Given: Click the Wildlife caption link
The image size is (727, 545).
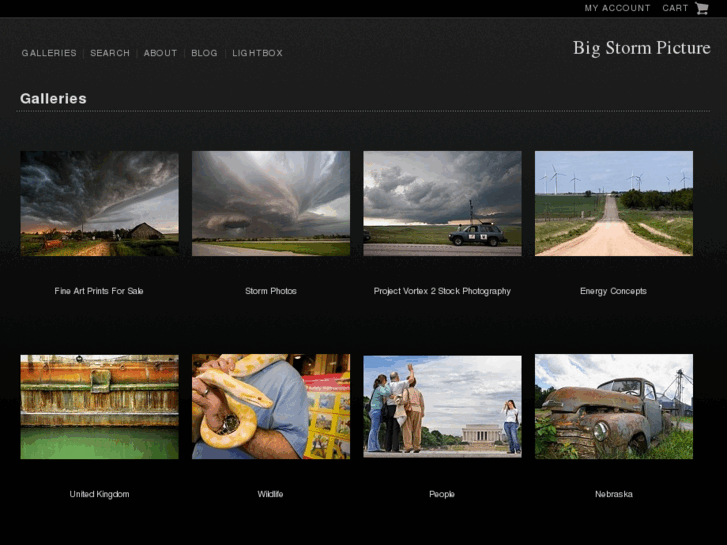Looking at the screenshot, I should 270,494.
